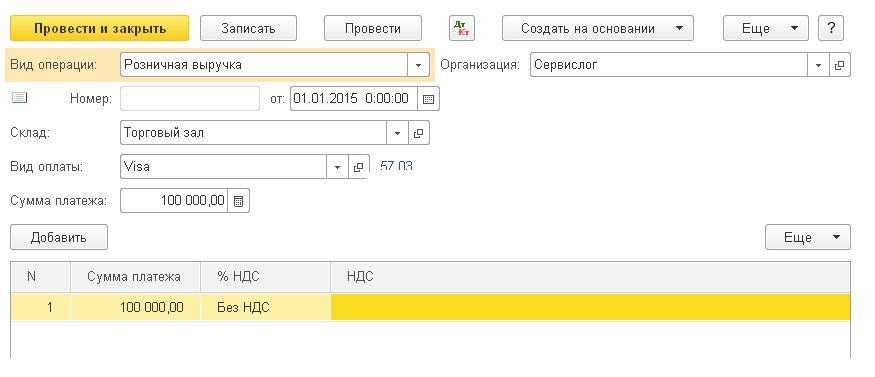
Task: Open the calculator for Сумма платежа
Action: [x=239, y=201]
